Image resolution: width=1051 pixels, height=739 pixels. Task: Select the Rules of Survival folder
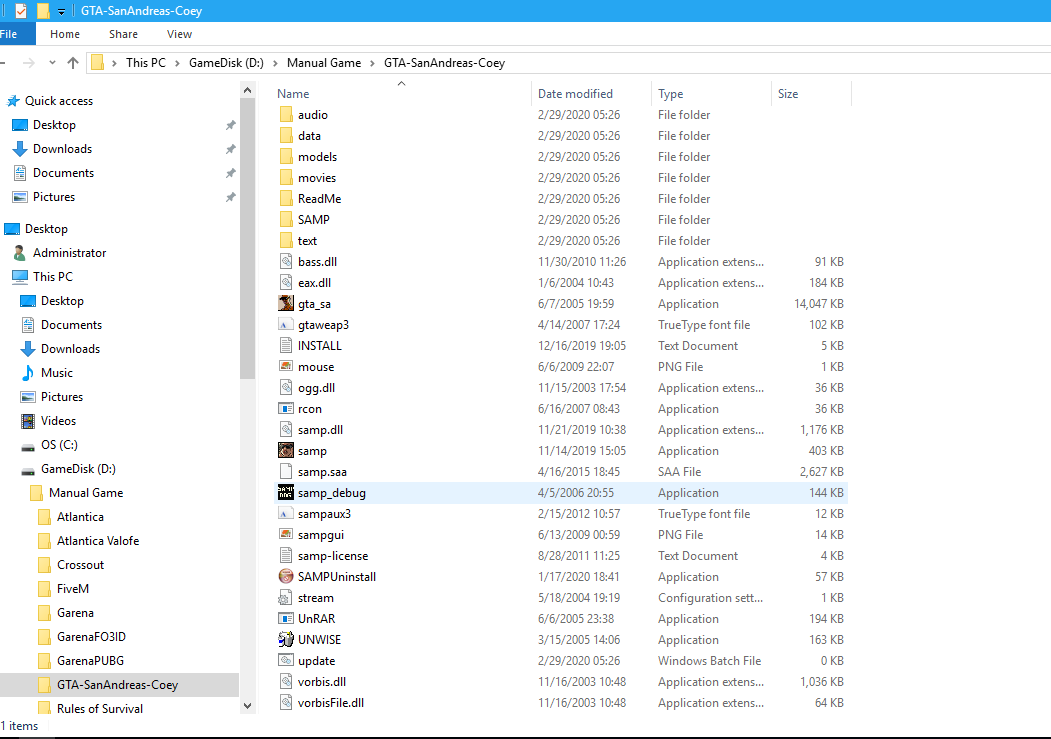tap(100, 708)
